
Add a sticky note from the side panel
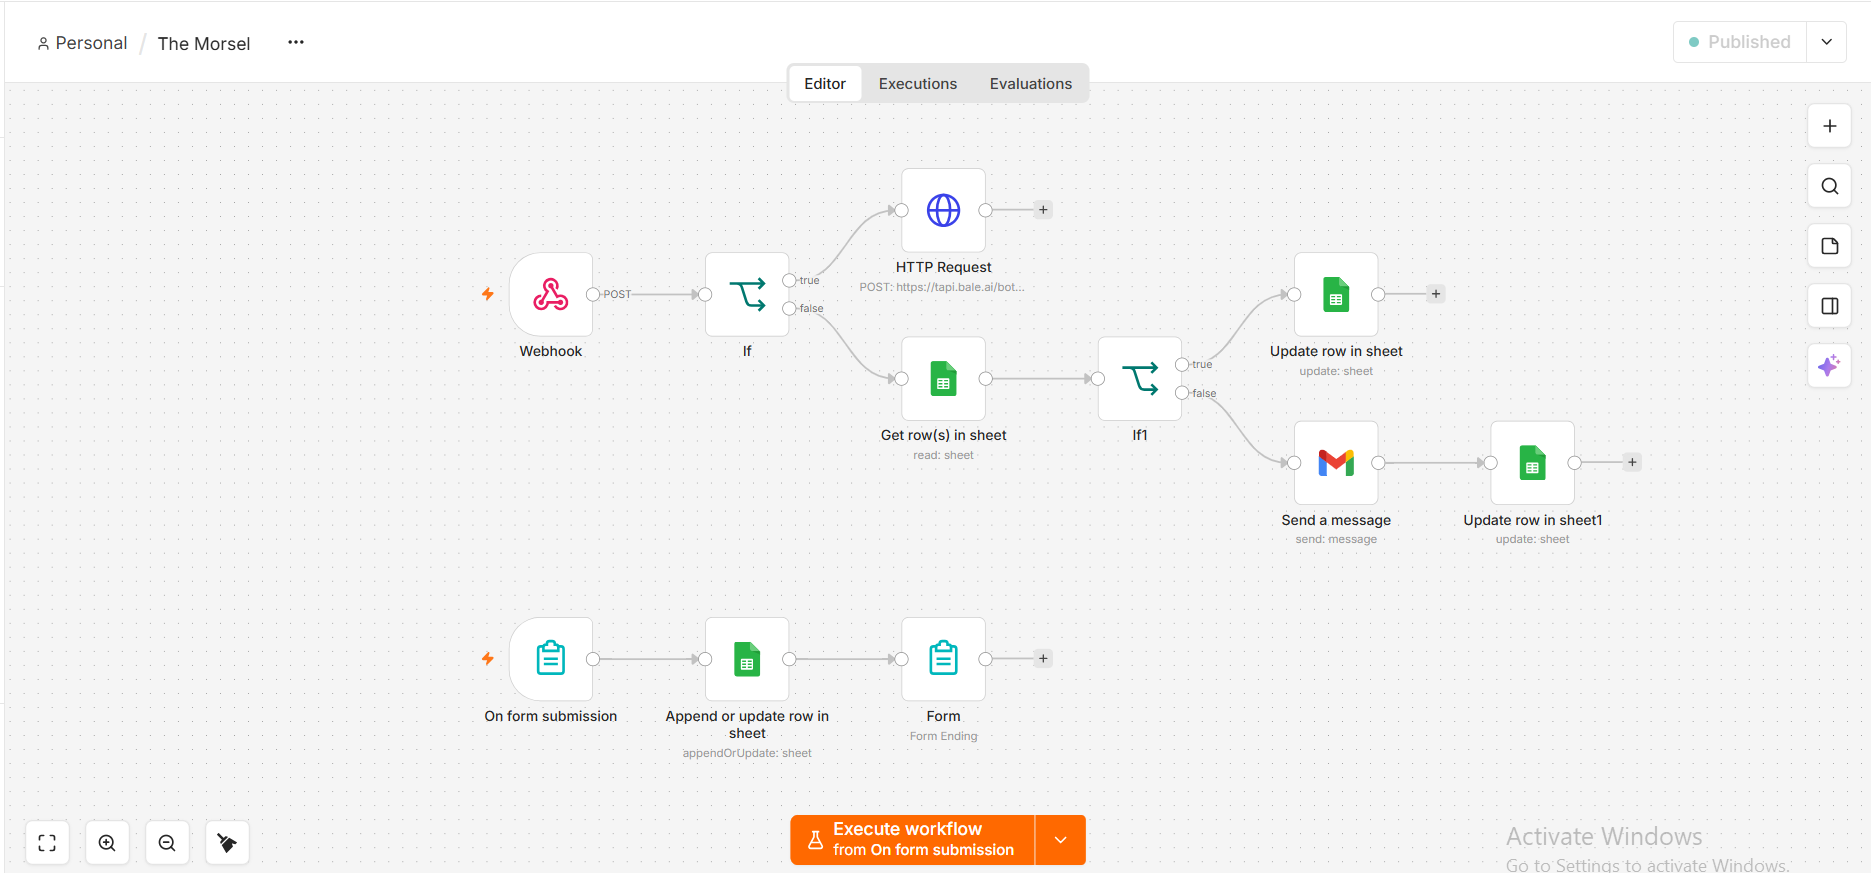tap(1829, 246)
